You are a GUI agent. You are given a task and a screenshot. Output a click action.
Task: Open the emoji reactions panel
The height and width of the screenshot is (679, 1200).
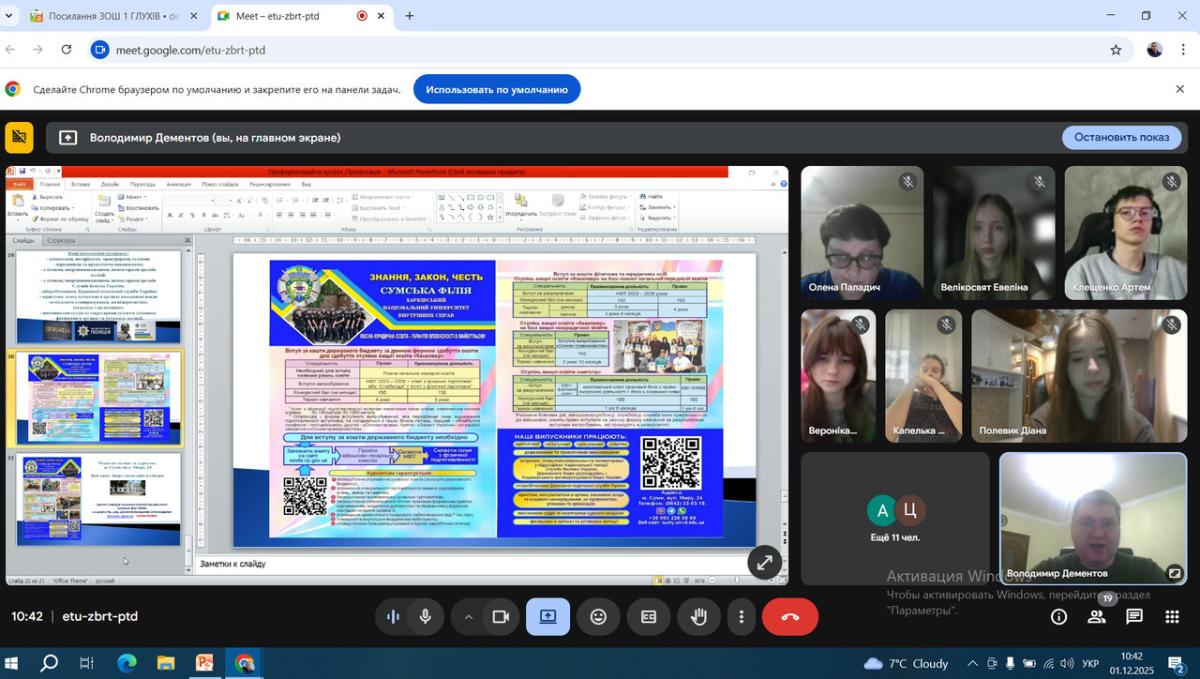(x=598, y=617)
